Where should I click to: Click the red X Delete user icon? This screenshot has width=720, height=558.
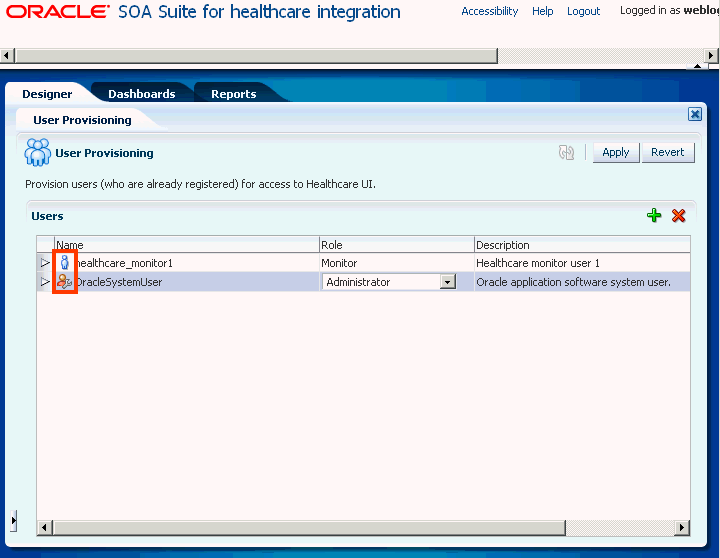coord(678,215)
